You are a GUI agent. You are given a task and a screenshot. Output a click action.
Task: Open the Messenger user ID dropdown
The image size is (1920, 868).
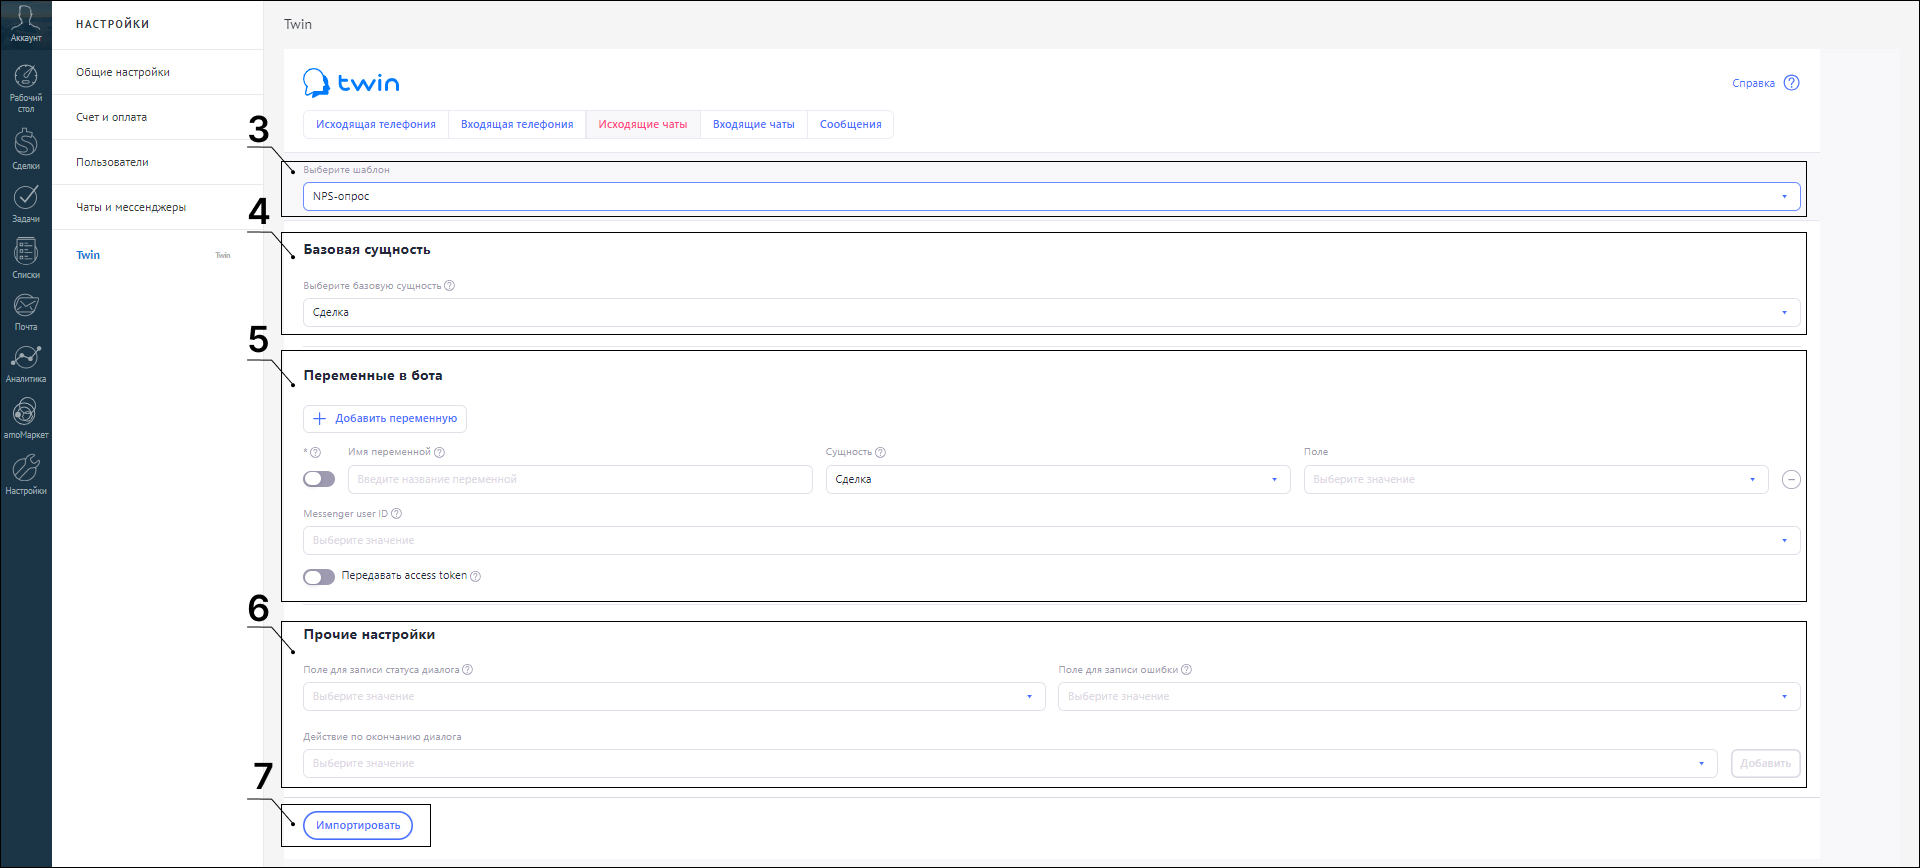point(1051,541)
